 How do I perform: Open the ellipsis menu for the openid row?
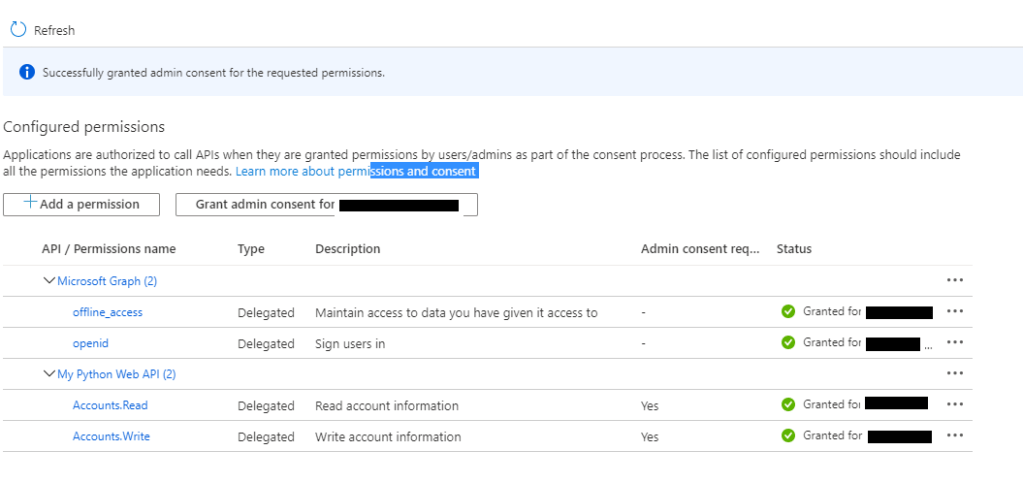click(x=954, y=343)
